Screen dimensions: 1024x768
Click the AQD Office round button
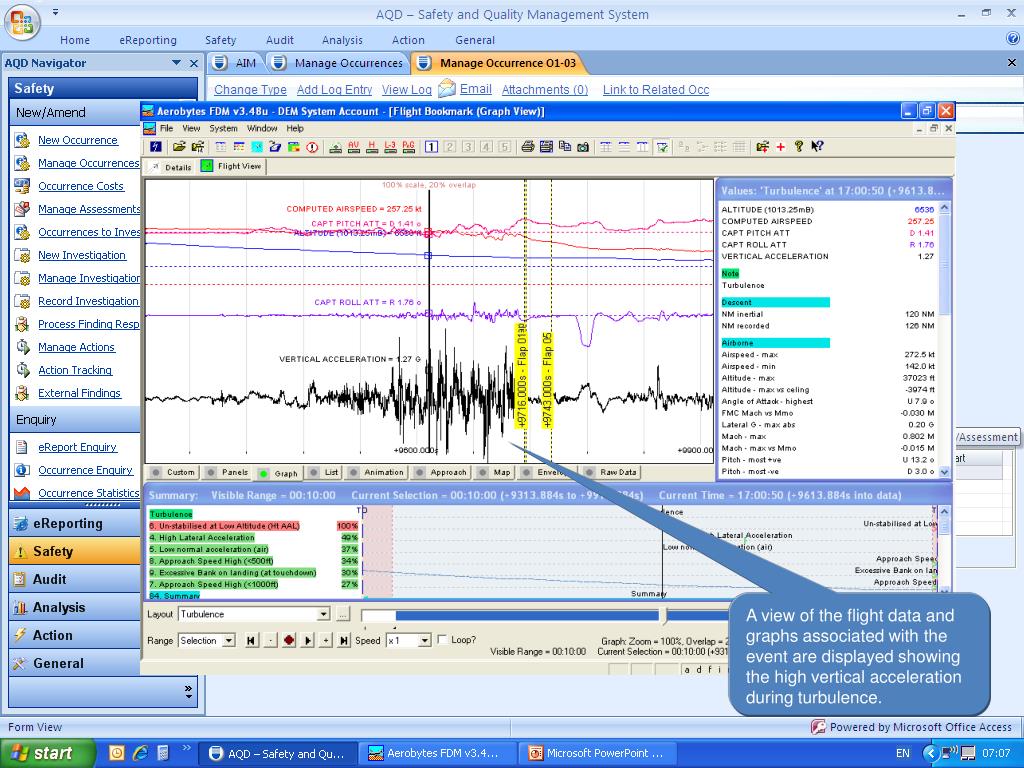pos(22,22)
